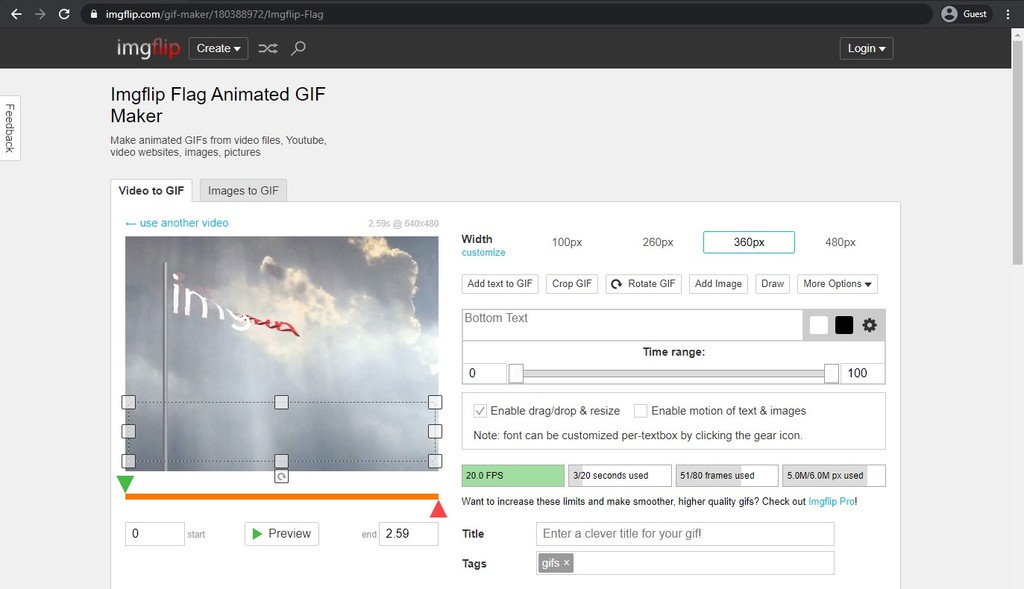Click the imgflip logo
Image resolution: width=1024 pixels, height=589 pixels.
click(x=147, y=48)
